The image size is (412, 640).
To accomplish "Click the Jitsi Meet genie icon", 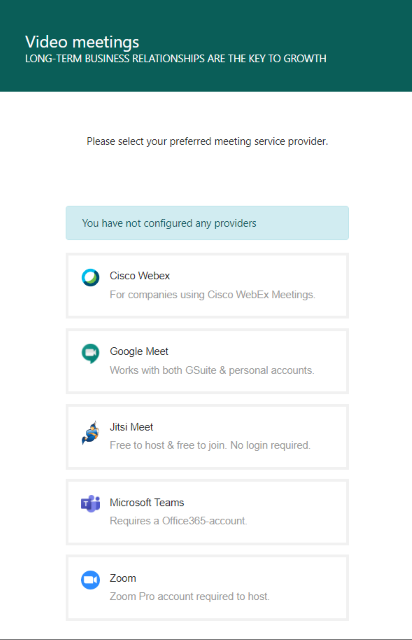I will pos(90,433).
